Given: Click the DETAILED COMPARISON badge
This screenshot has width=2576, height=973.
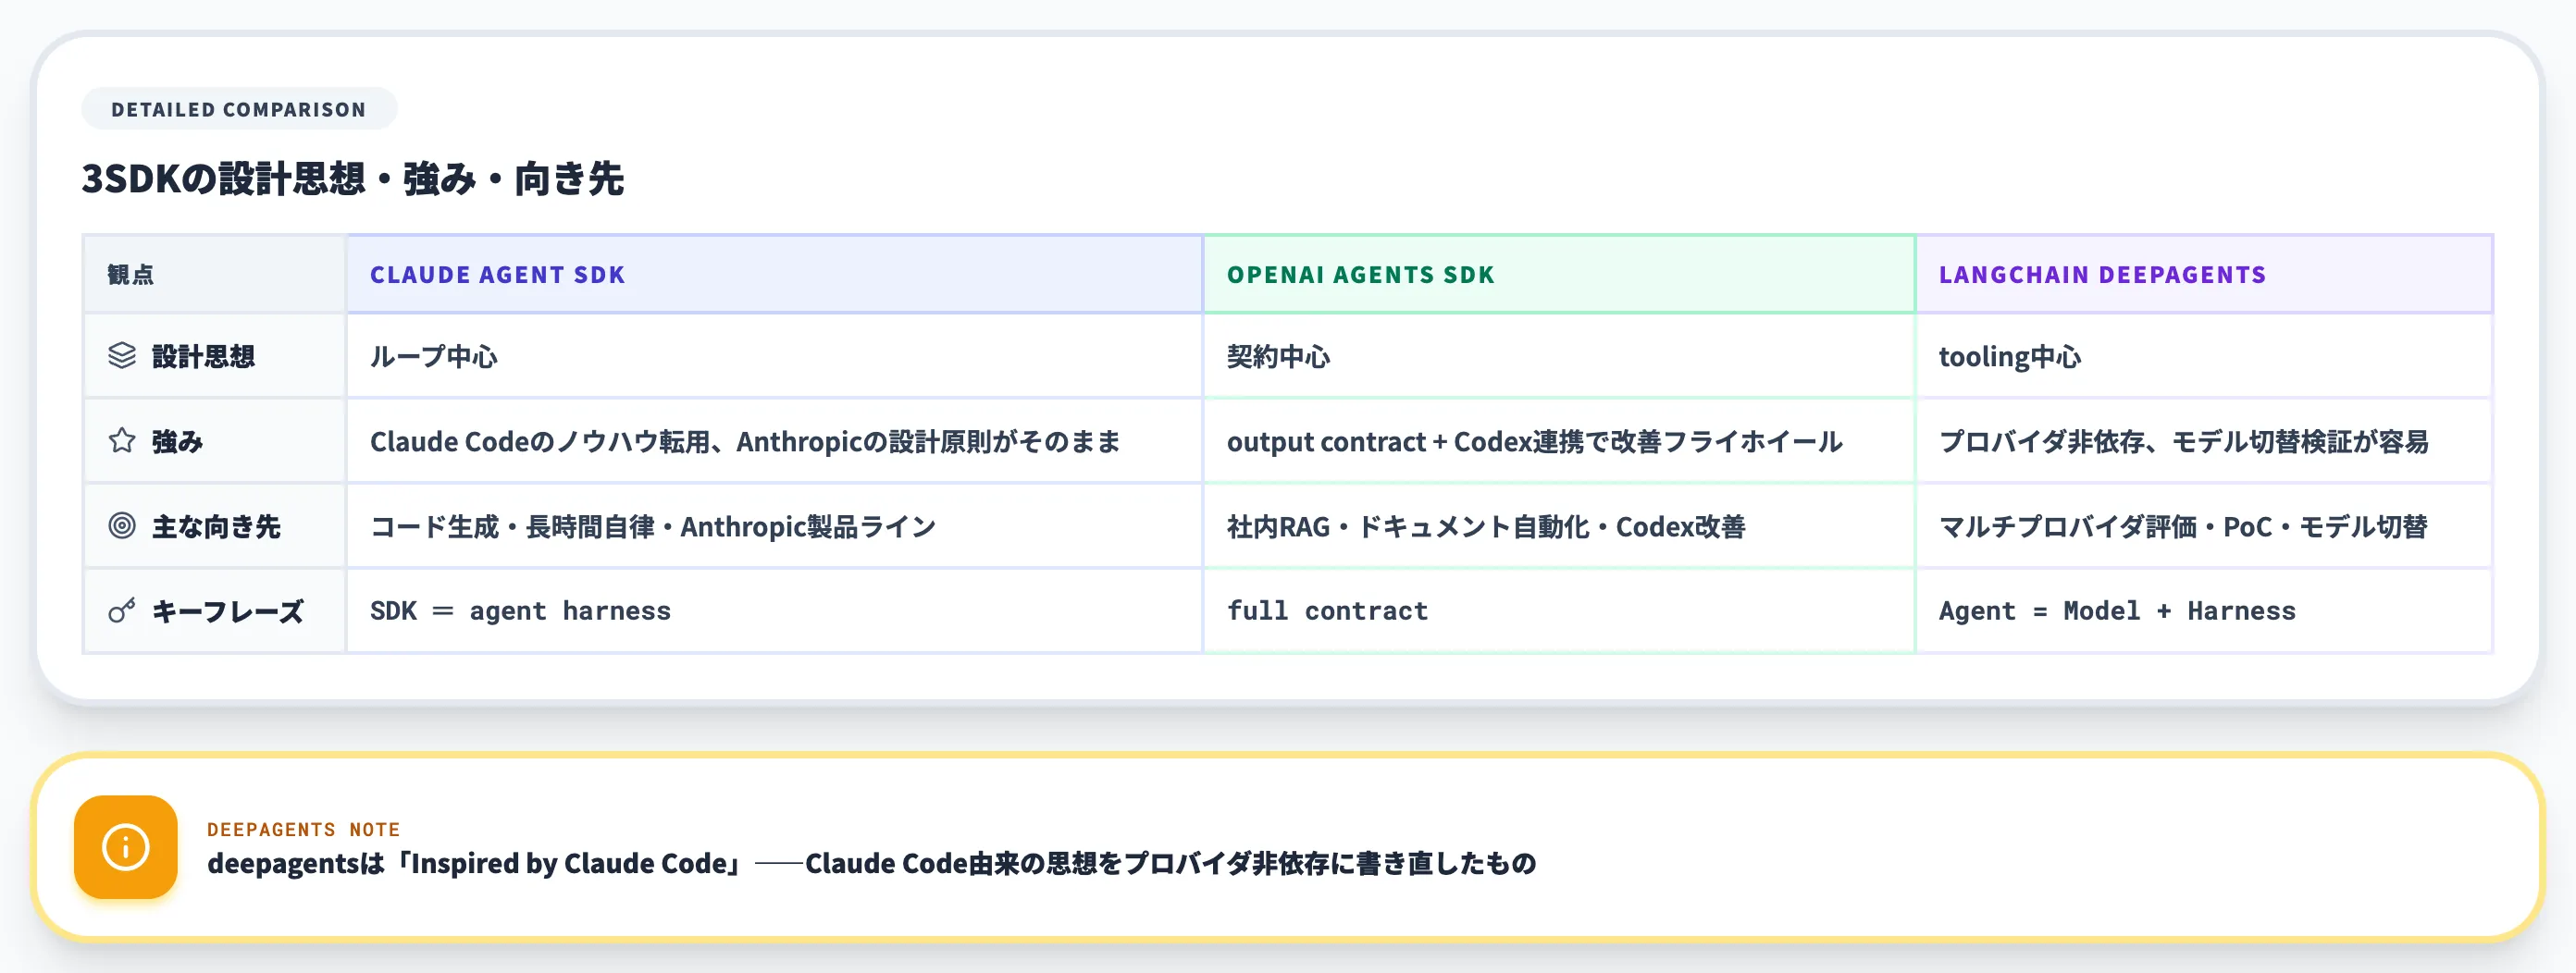Looking at the screenshot, I should (x=239, y=109).
